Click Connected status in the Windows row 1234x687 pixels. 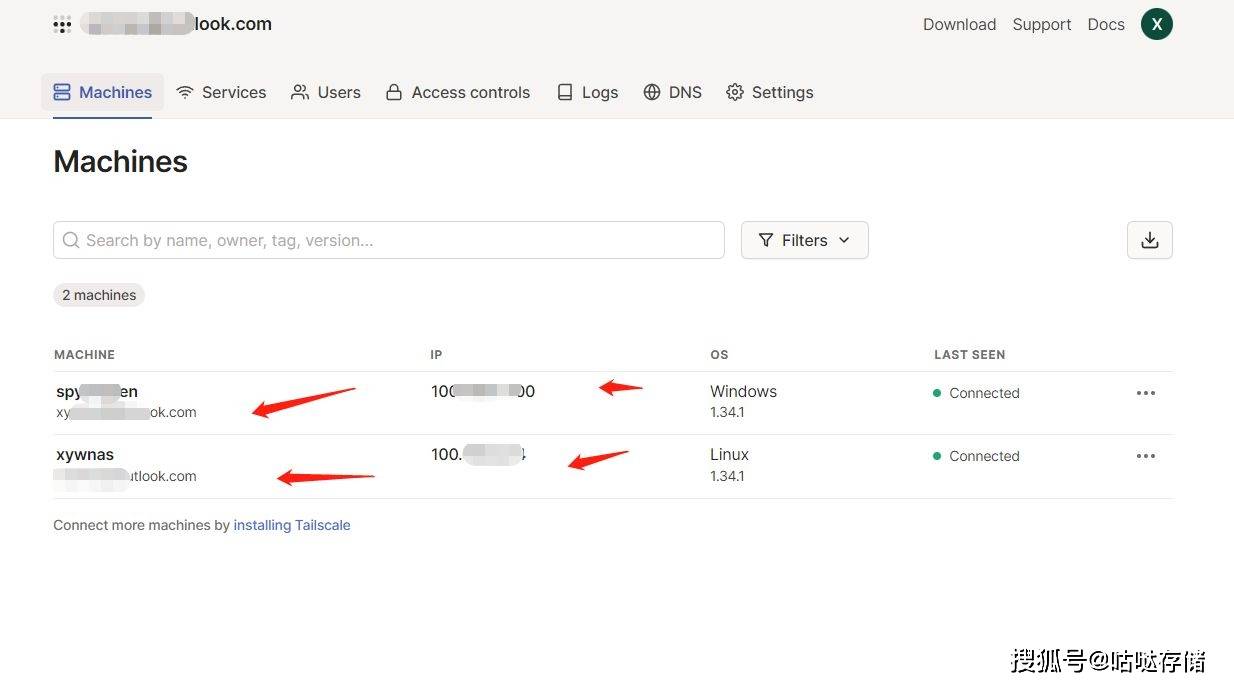click(x=976, y=393)
